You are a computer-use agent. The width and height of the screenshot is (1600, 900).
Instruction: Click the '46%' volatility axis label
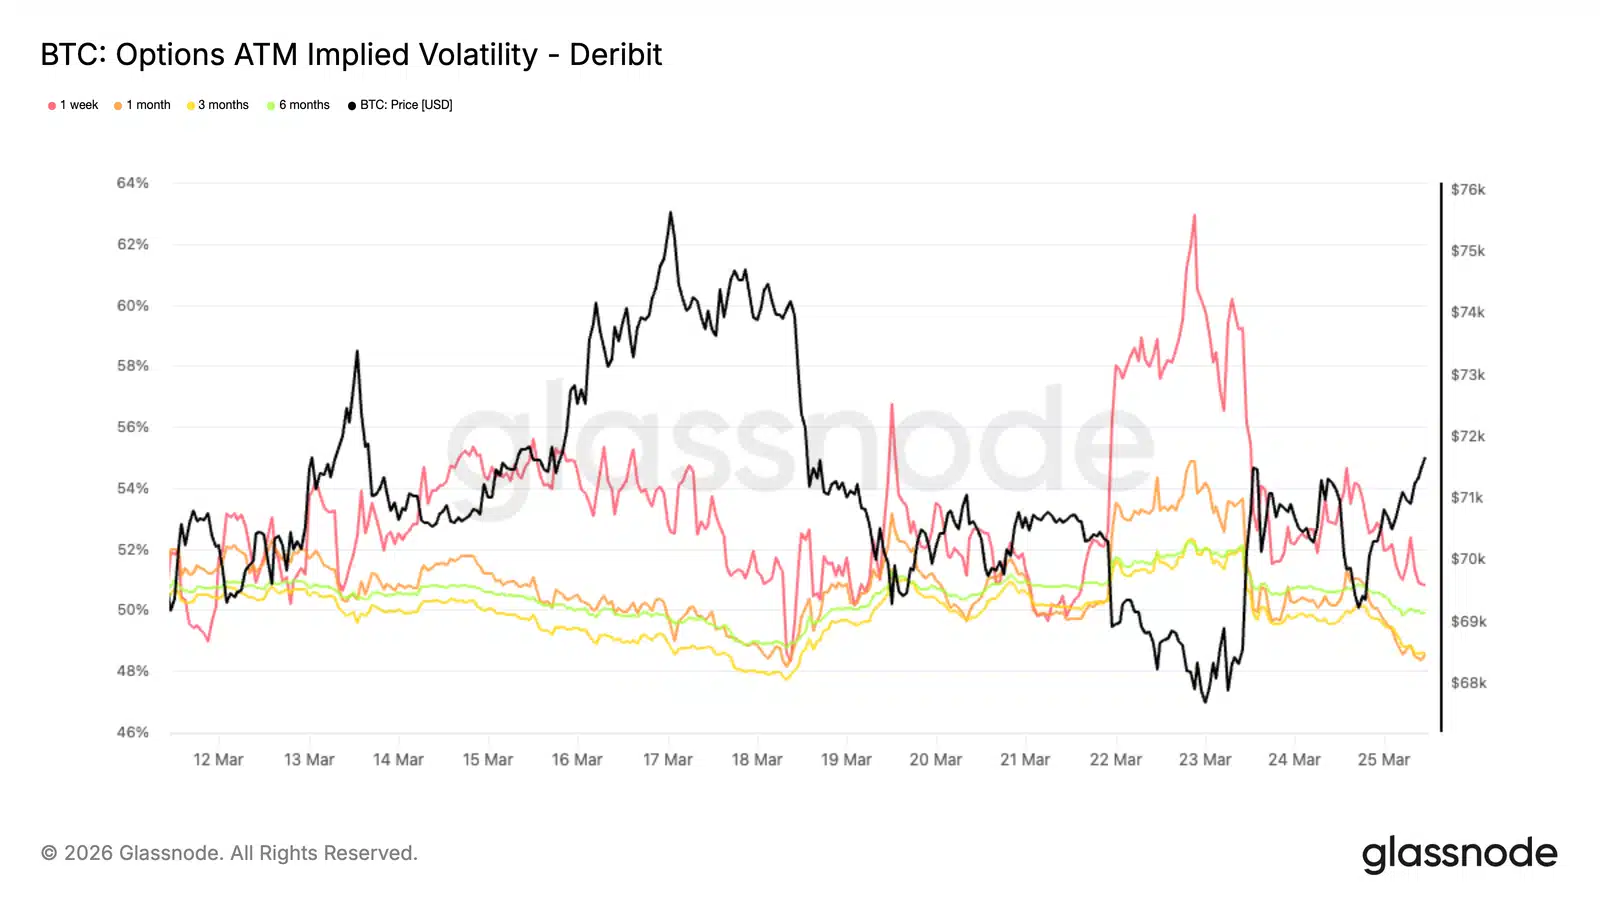[x=132, y=732]
